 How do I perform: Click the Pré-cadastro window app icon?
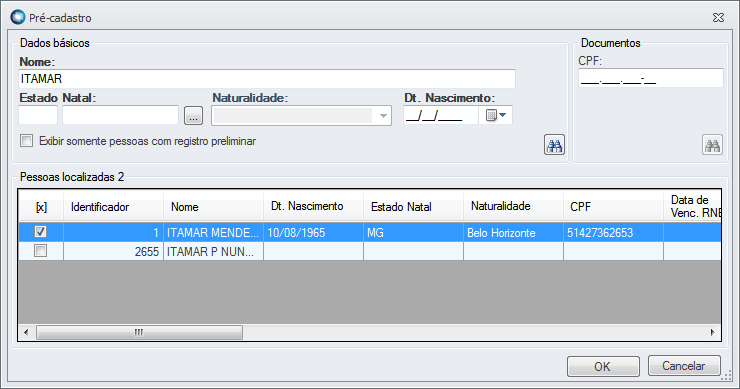(x=18, y=17)
